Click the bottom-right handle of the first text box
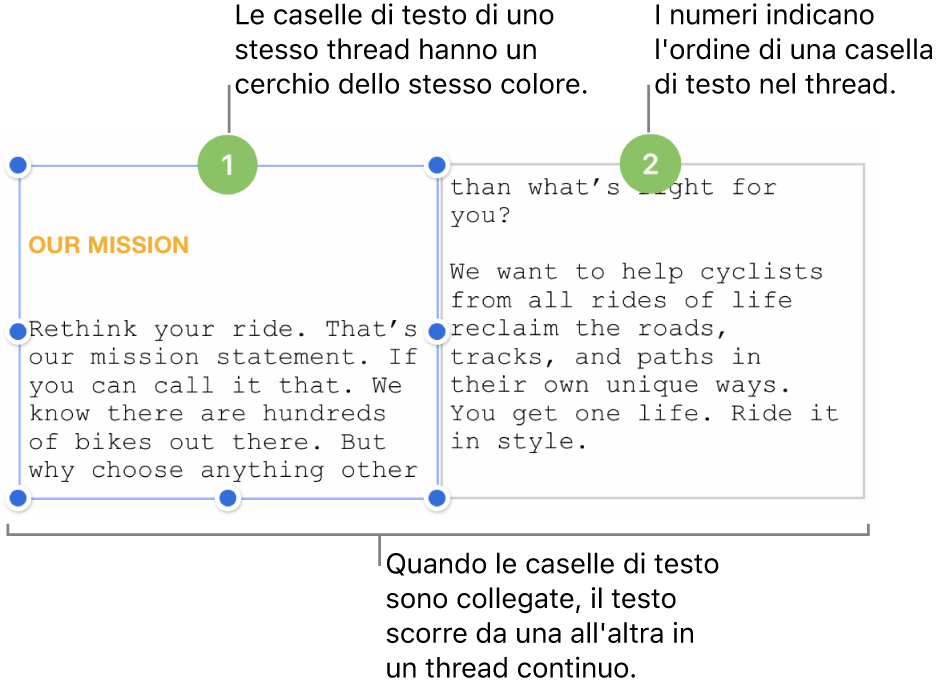948x694 pixels. 437,497
